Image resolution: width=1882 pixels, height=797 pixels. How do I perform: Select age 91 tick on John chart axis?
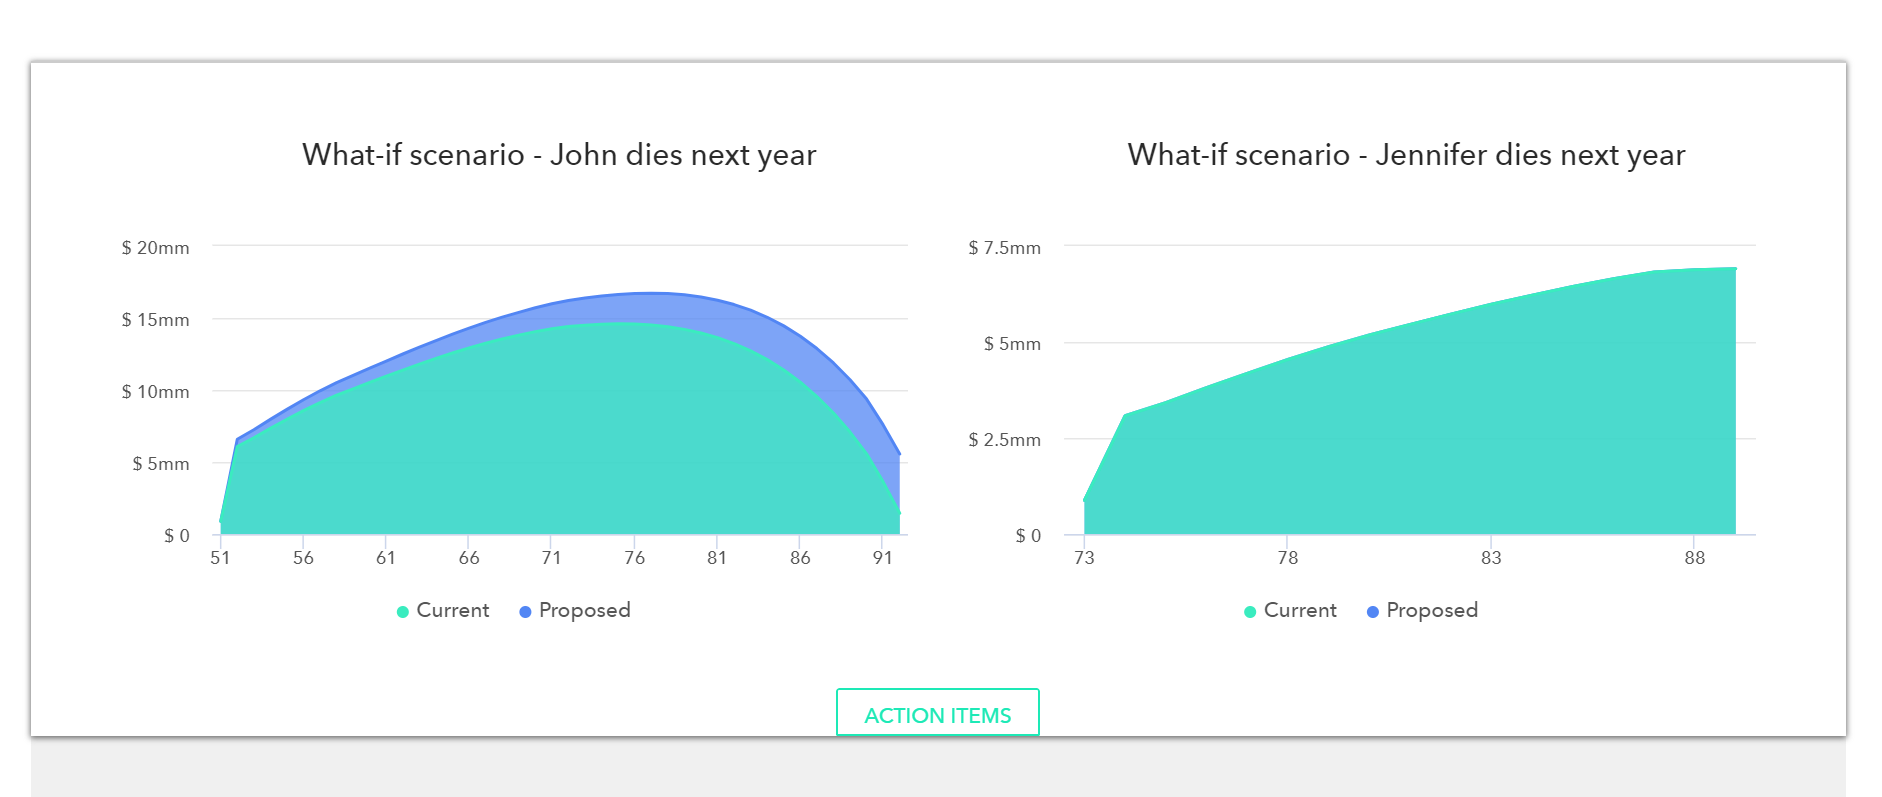882,558
